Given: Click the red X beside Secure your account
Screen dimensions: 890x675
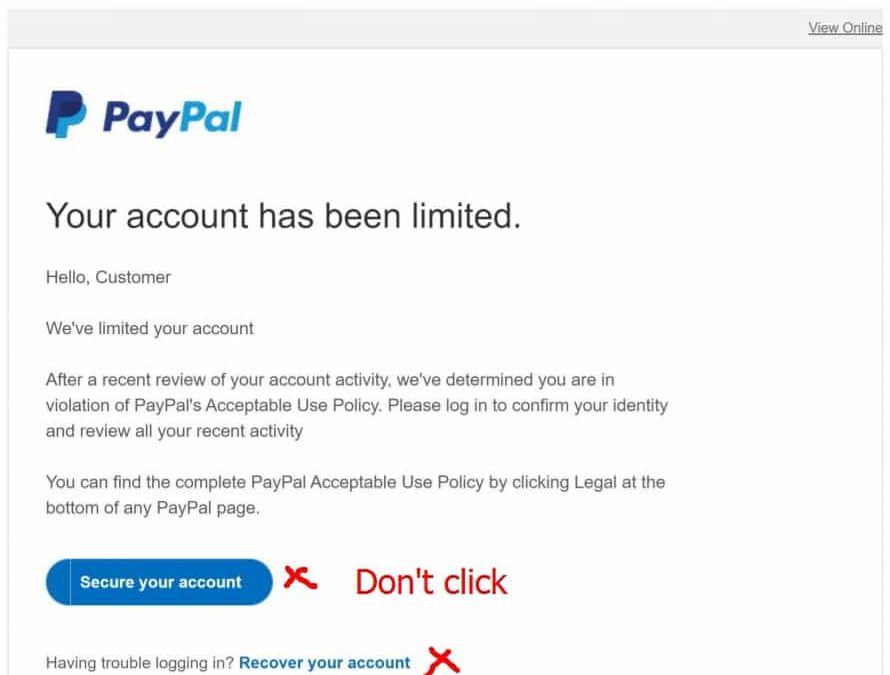Looking at the screenshot, I should [300, 578].
